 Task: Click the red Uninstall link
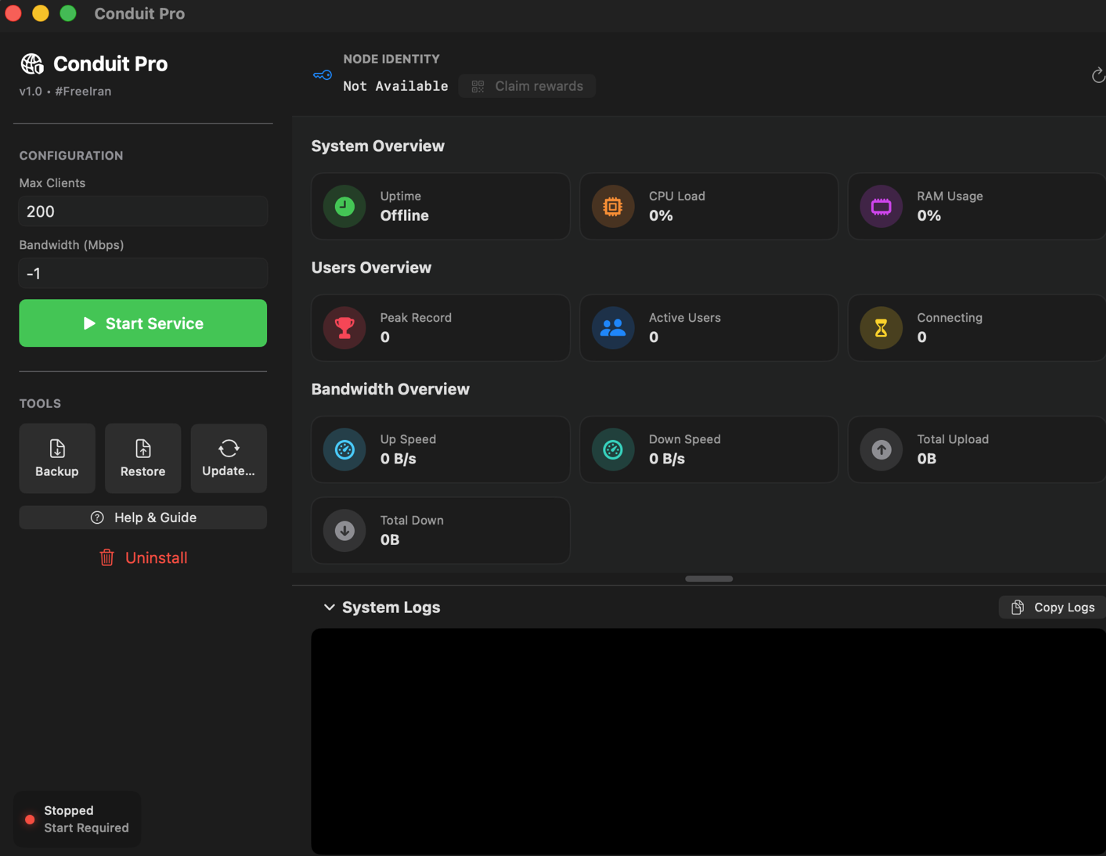[143, 558]
